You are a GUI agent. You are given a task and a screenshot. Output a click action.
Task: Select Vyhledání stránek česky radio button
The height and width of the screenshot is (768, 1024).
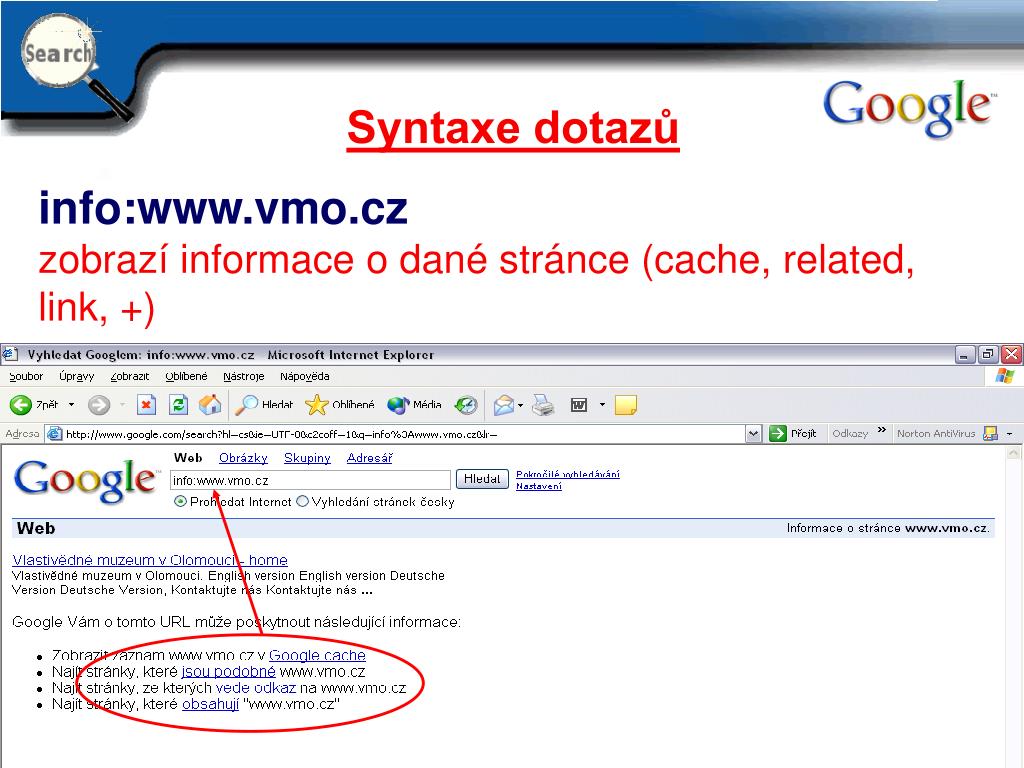point(302,502)
